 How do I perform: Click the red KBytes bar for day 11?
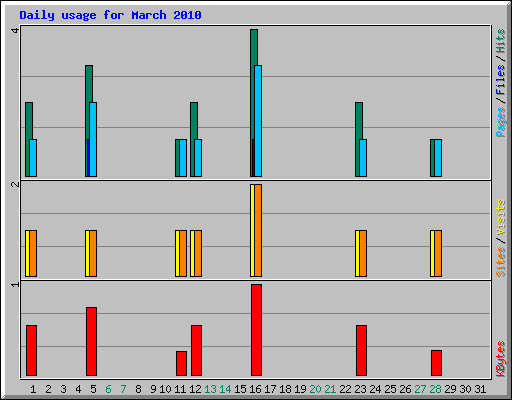tap(181, 363)
